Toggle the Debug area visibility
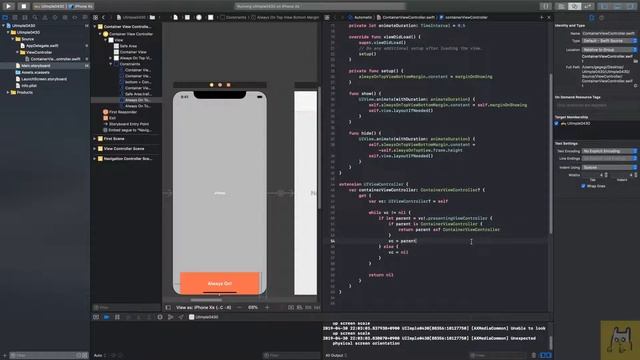The width and height of the screenshot is (640, 360). coord(618,6)
